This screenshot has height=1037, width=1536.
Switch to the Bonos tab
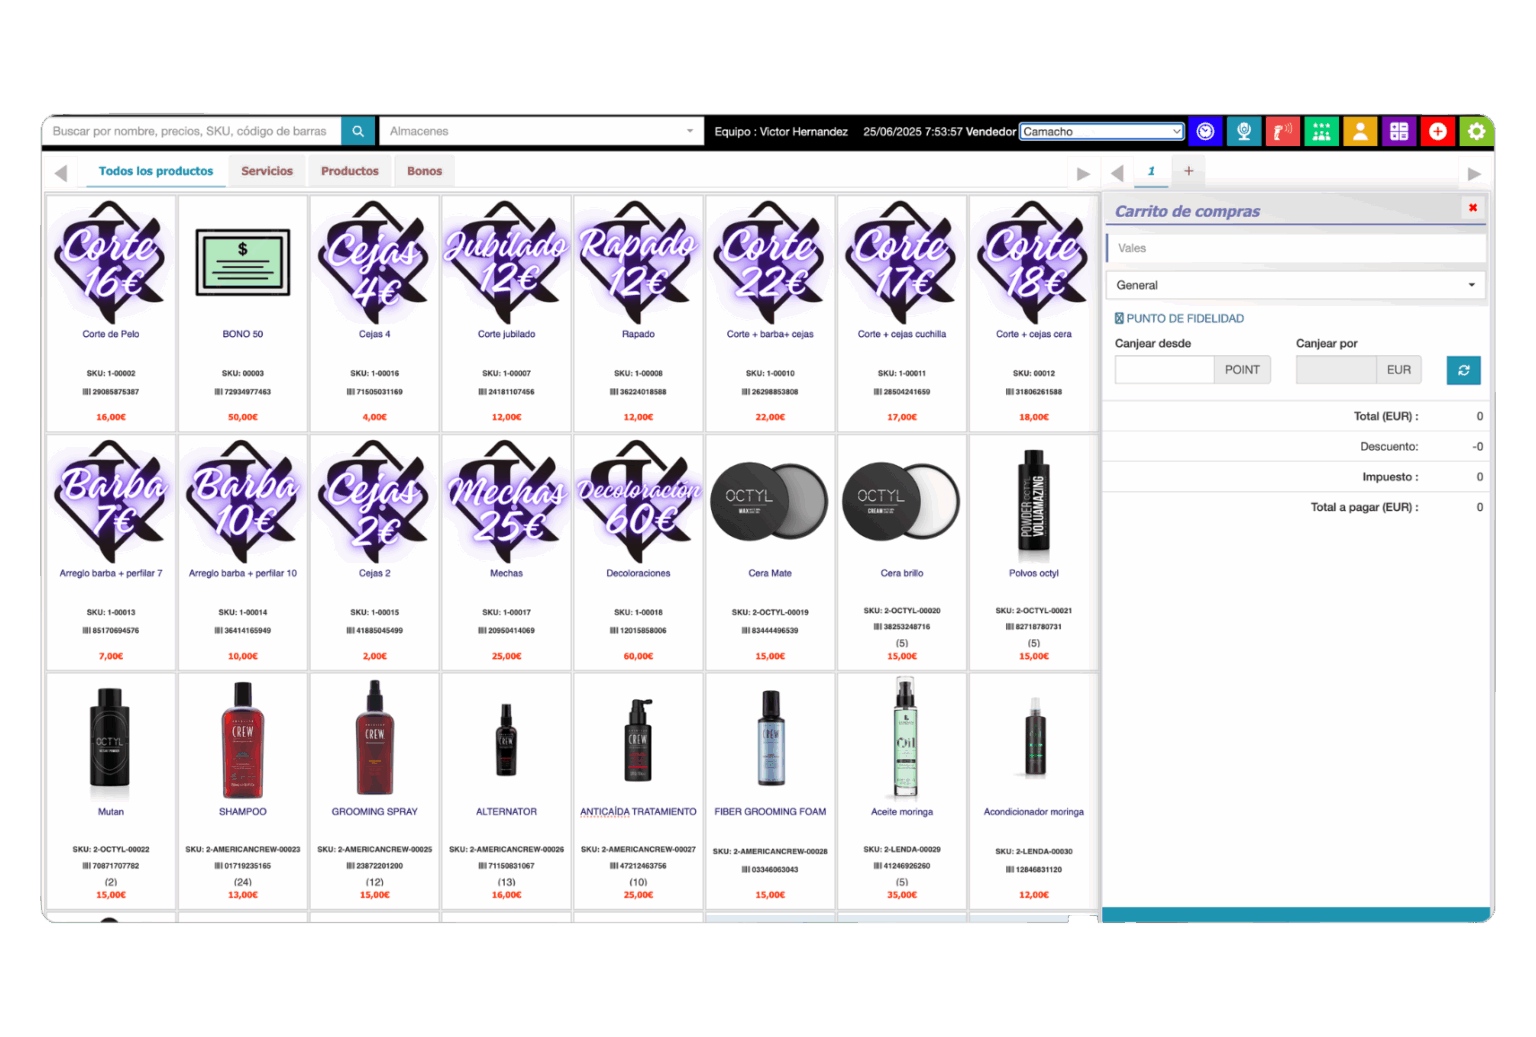pos(424,171)
